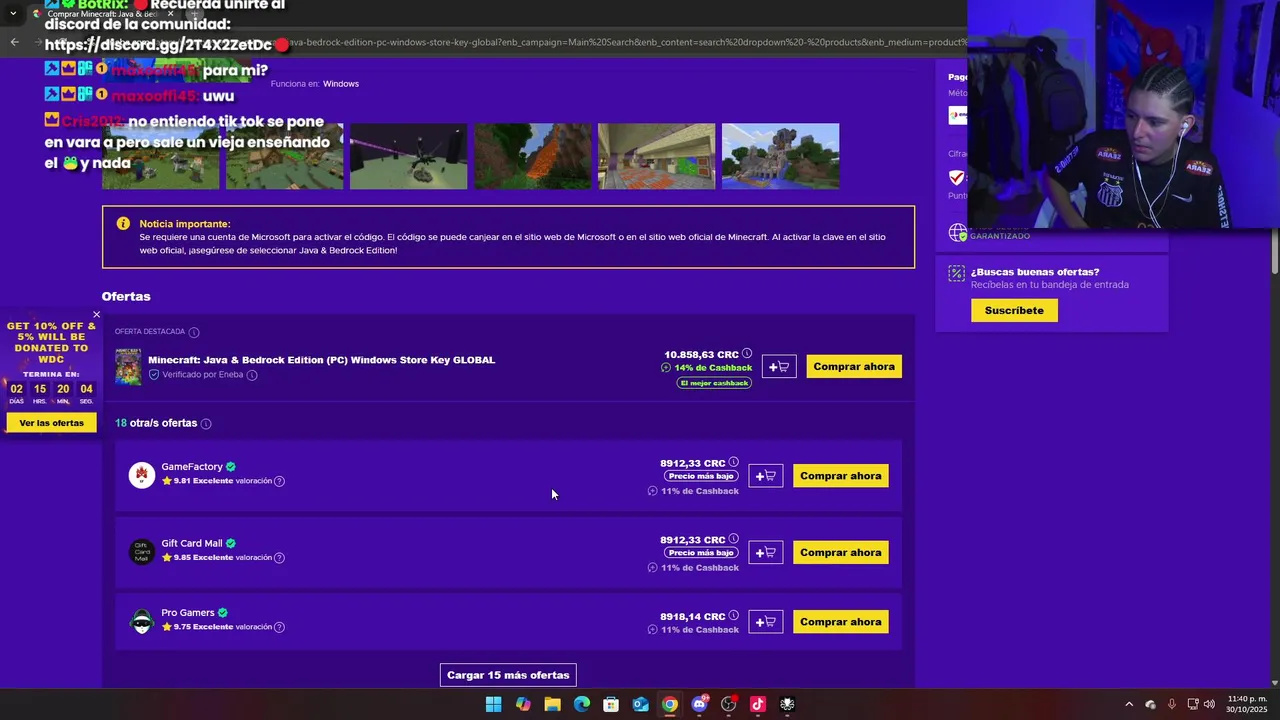Open GameFactory seller name link
The height and width of the screenshot is (720, 1280).
tap(192, 467)
